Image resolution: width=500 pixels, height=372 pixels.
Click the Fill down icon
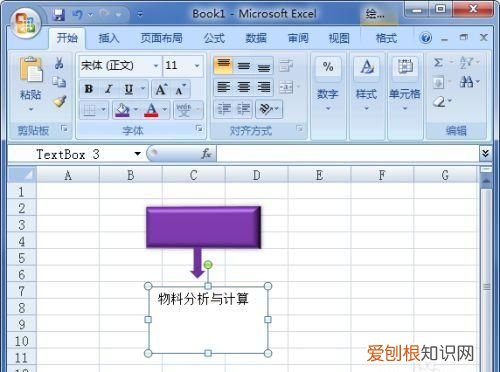pos(439,82)
